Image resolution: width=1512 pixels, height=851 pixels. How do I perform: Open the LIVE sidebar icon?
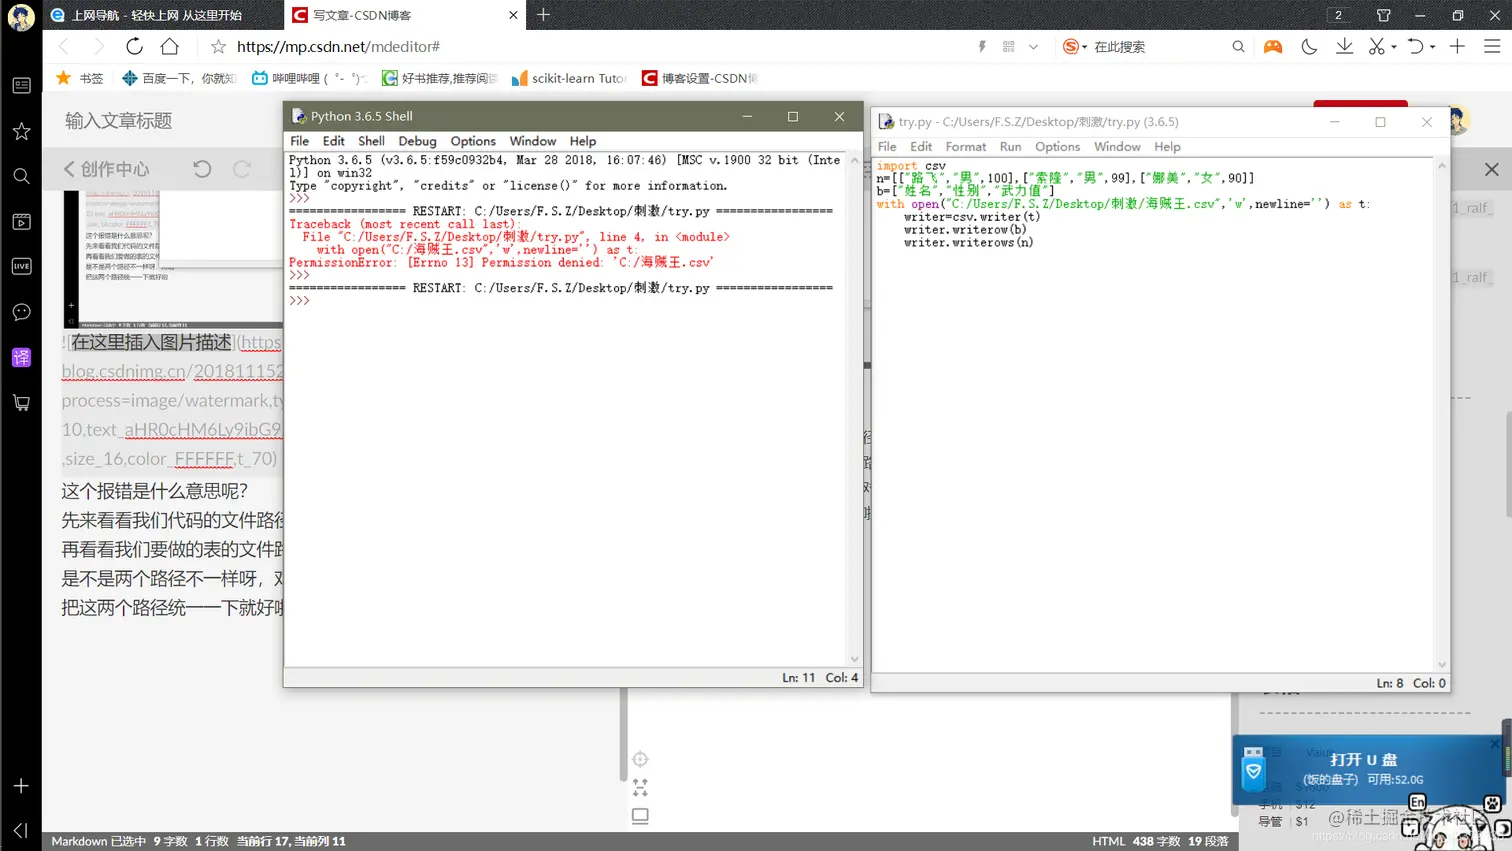[x=21, y=266]
